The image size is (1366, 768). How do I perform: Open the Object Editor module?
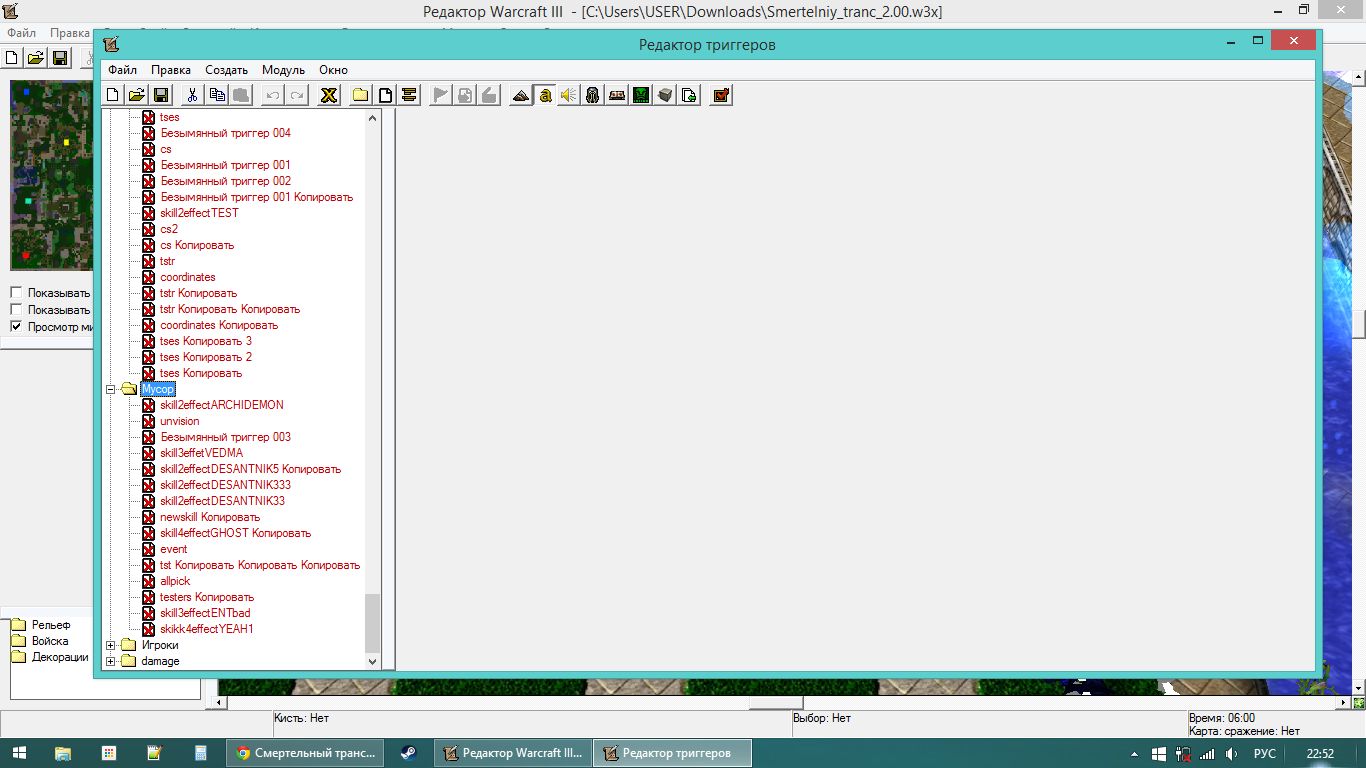pyautogui.click(x=592, y=95)
